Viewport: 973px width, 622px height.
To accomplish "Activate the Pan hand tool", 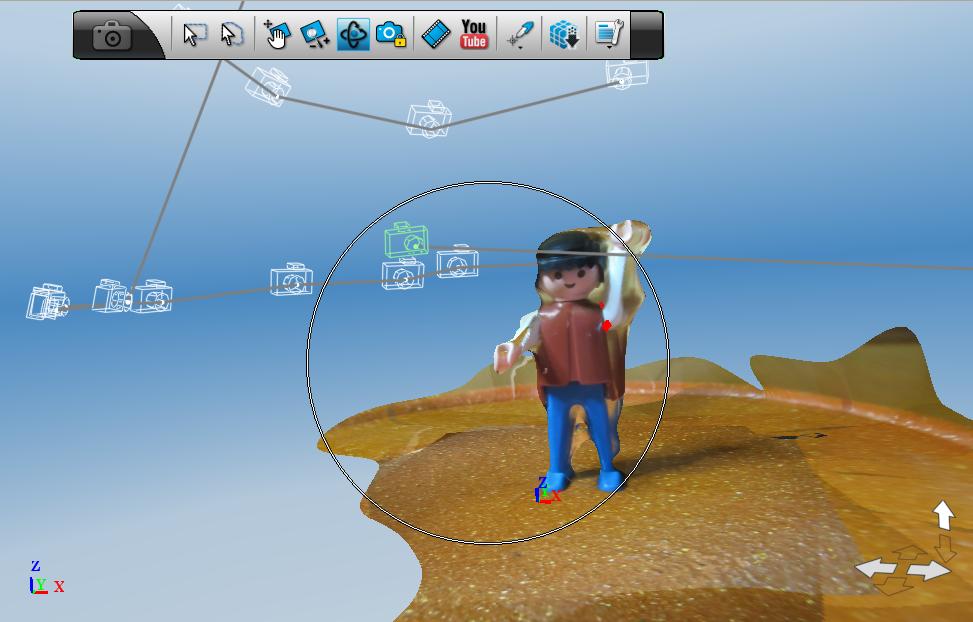I will [x=277, y=34].
